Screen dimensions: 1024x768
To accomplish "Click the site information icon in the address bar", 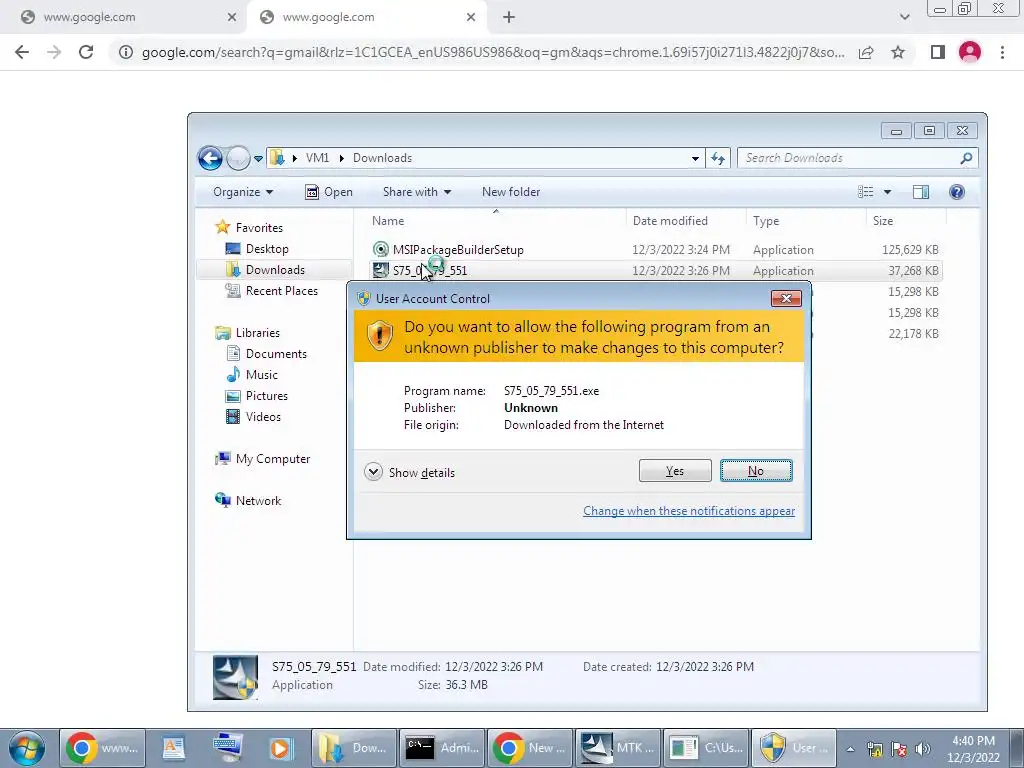I will click(x=125, y=52).
